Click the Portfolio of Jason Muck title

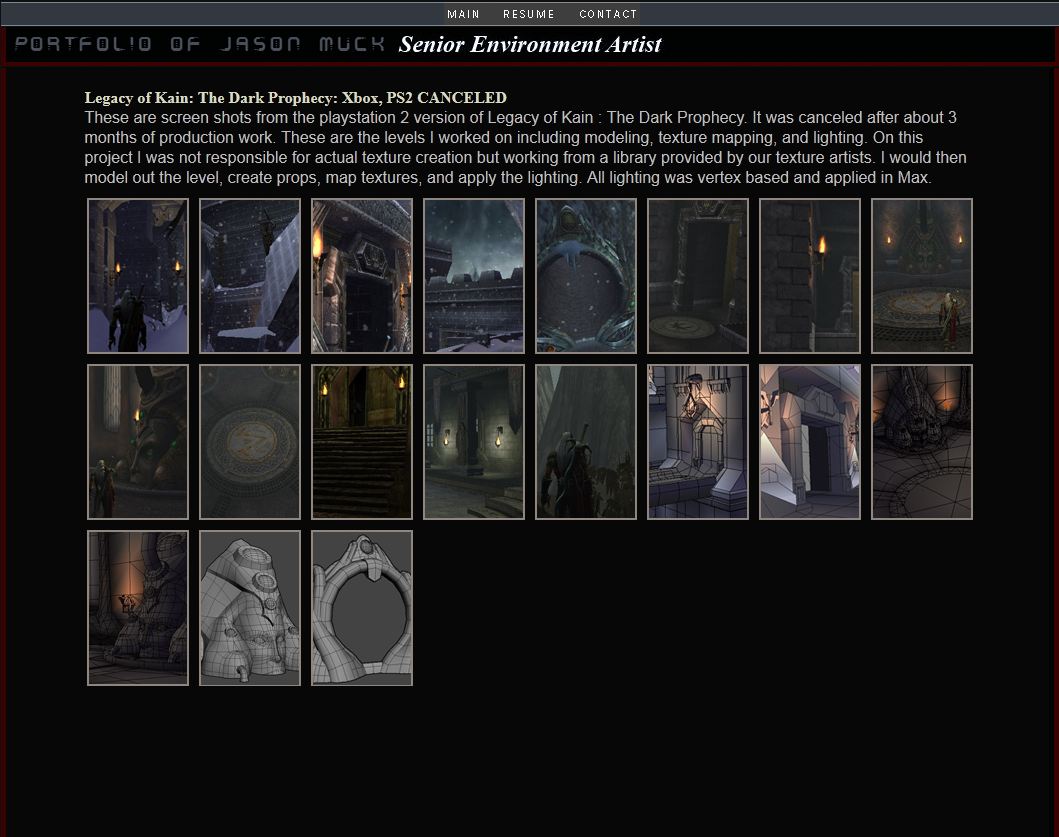(x=200, y=44)
